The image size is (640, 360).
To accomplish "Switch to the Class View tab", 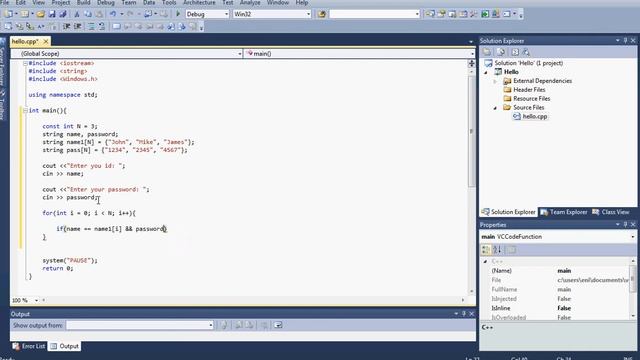I will (611, 212).
